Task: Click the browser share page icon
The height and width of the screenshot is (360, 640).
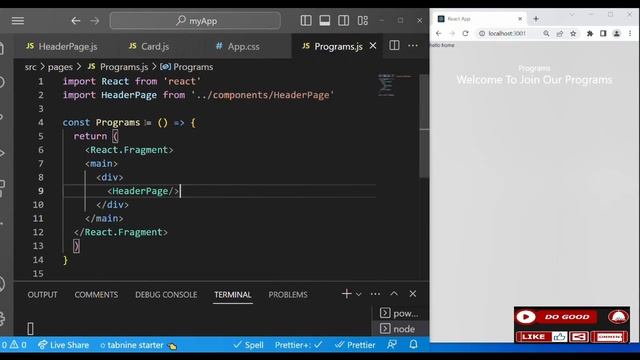Action: 560,33
